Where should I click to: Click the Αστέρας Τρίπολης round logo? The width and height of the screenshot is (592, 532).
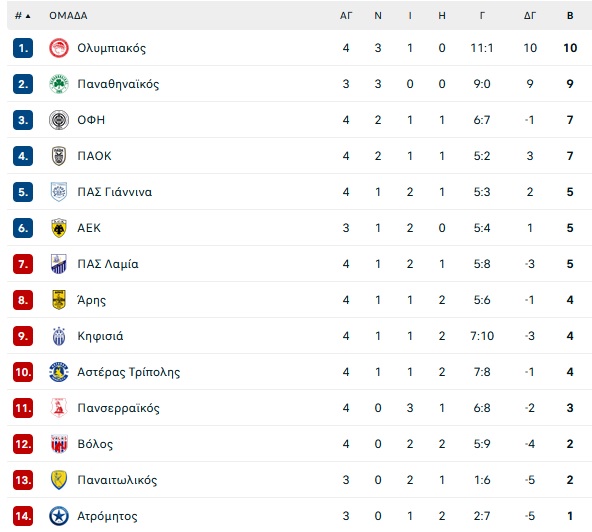[x=59, y=372]
